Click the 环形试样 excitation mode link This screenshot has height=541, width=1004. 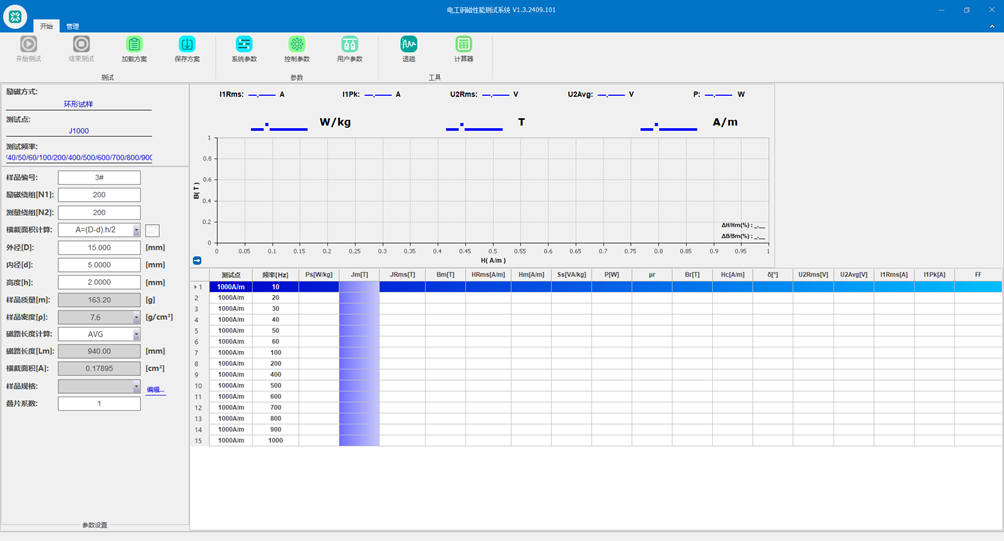point(78,104)
